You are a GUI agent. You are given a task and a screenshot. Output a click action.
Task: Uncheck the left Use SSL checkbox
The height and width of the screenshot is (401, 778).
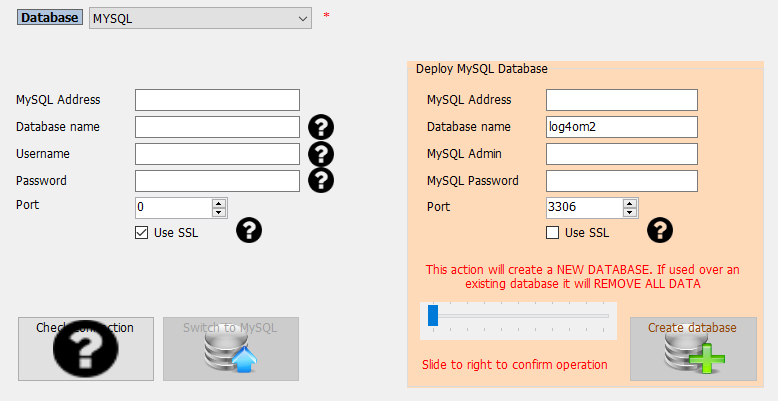142,233
